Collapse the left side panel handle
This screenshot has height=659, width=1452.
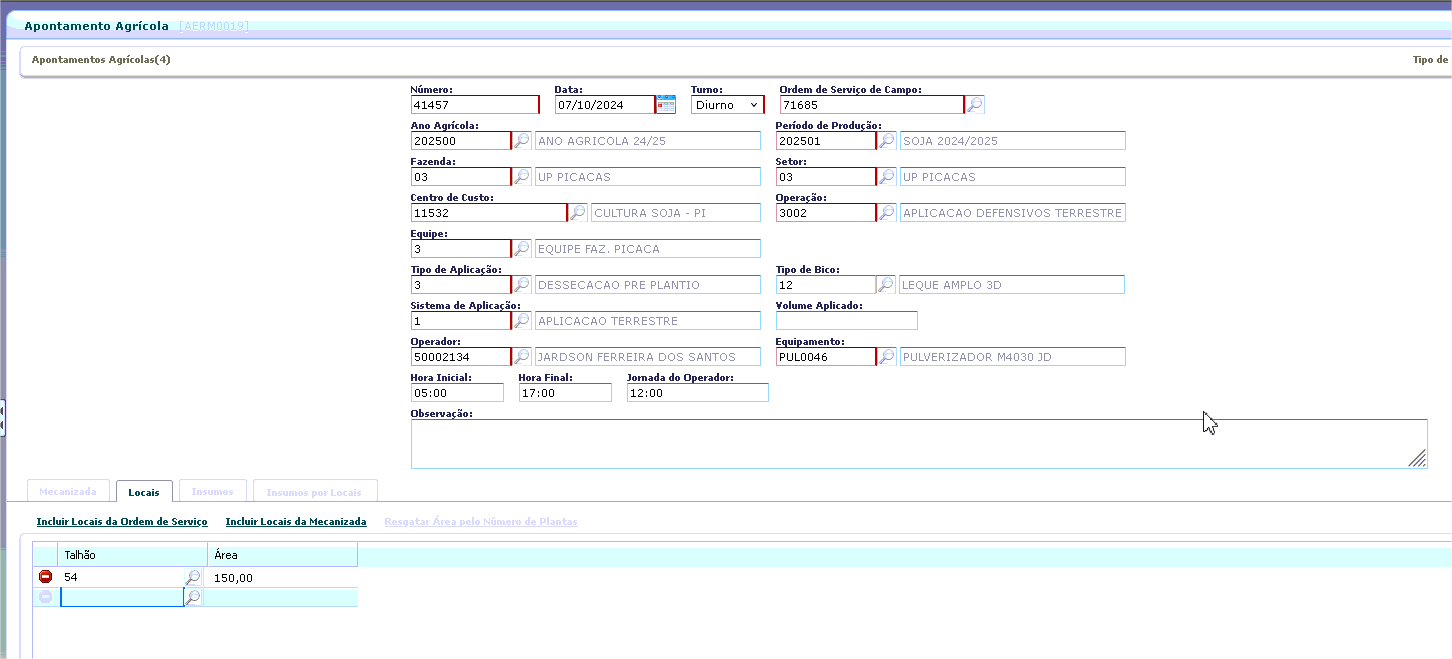[3, 417]
